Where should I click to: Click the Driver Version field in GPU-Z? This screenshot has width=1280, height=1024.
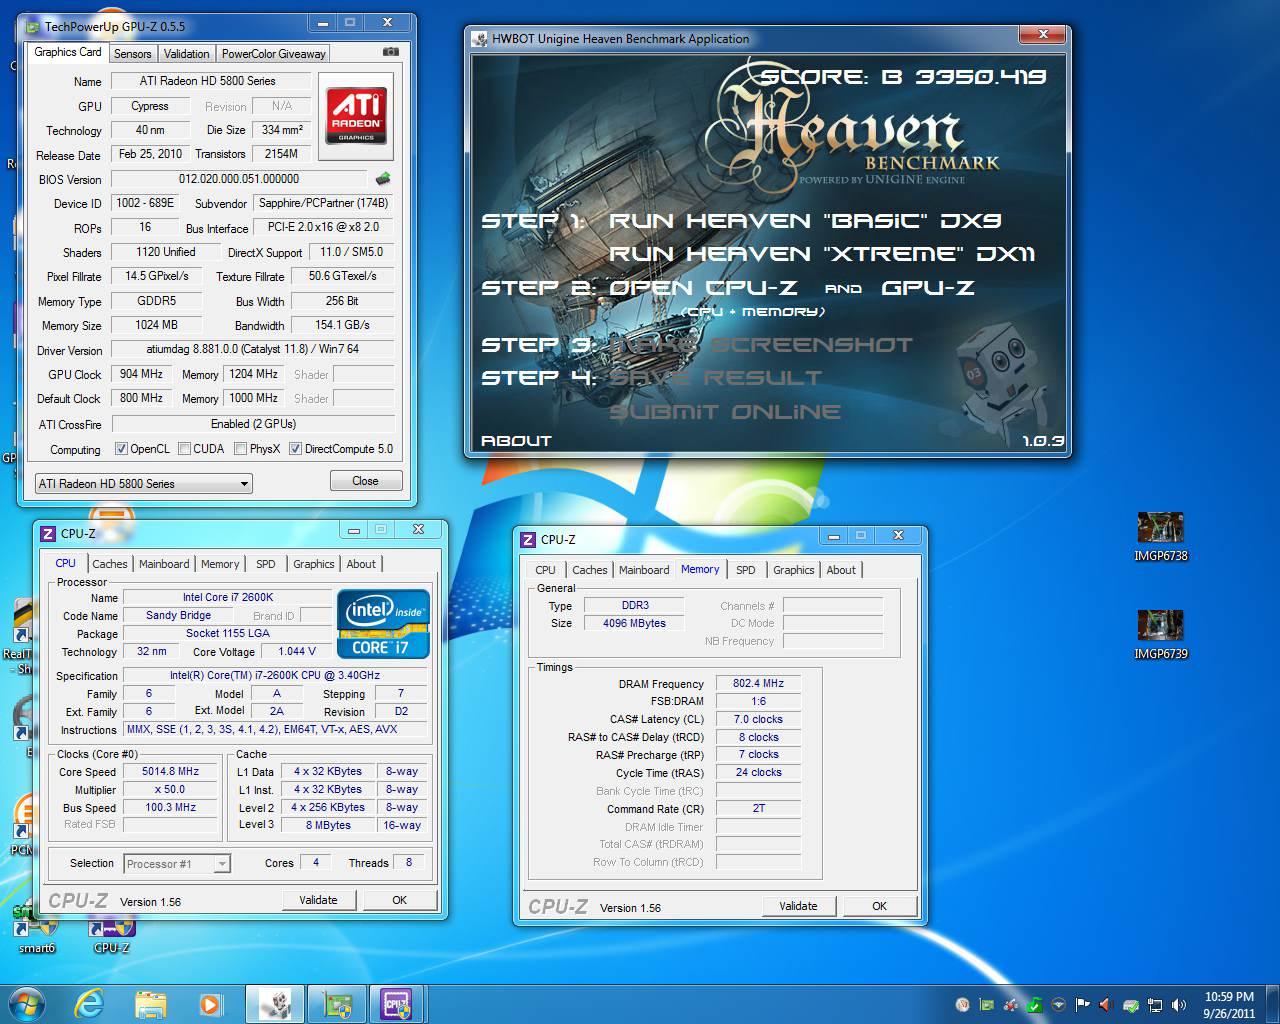(x=252, y=350)
